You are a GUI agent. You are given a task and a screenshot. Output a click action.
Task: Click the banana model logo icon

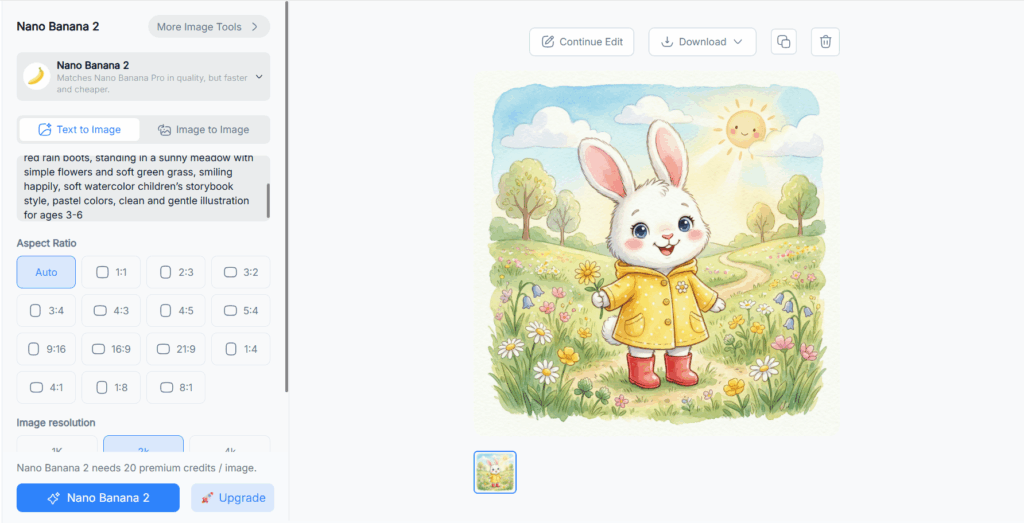tap(37, 76)
